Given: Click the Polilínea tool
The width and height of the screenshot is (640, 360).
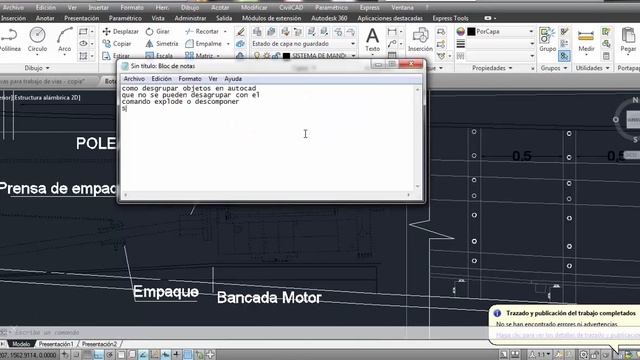Looking at the screenshot, I should tap(10, 39).
